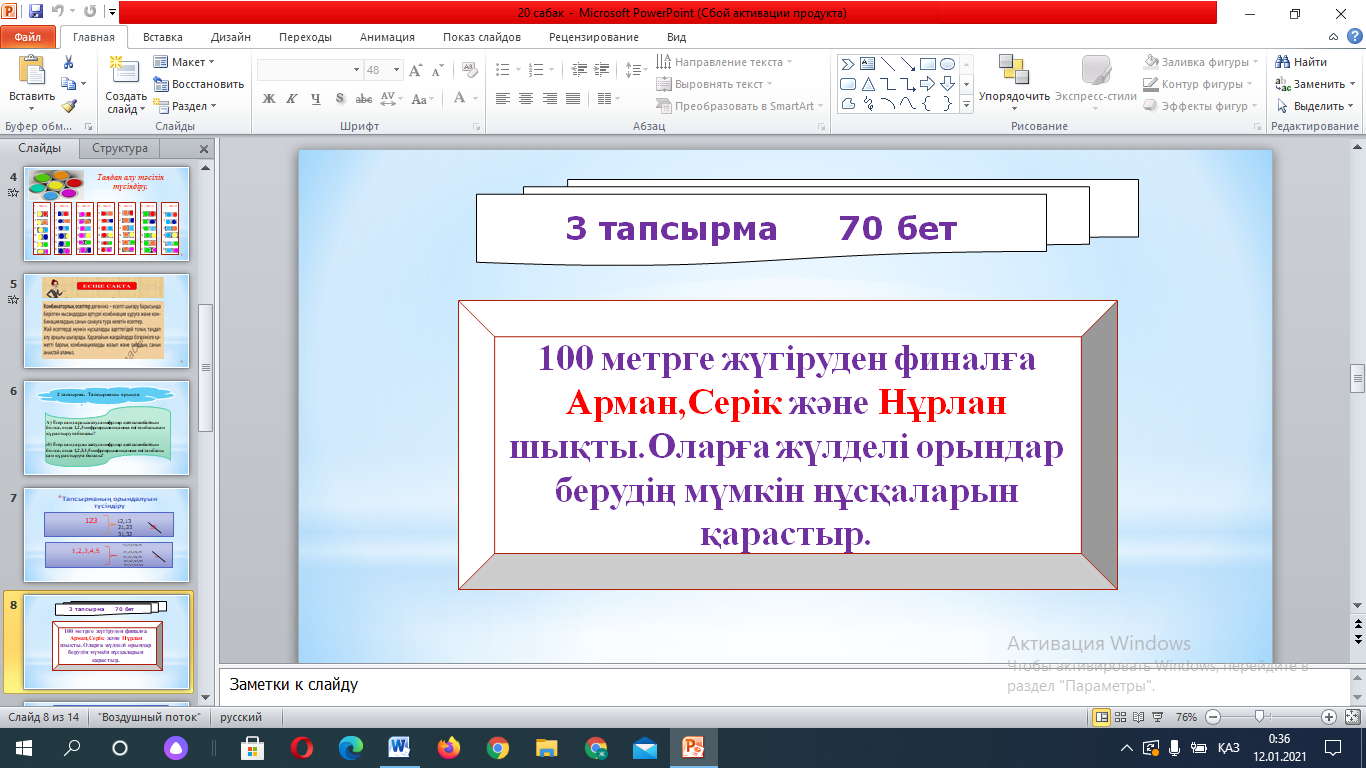Align text left
This screenshot has width=1366, height=768.
point(503,99)
